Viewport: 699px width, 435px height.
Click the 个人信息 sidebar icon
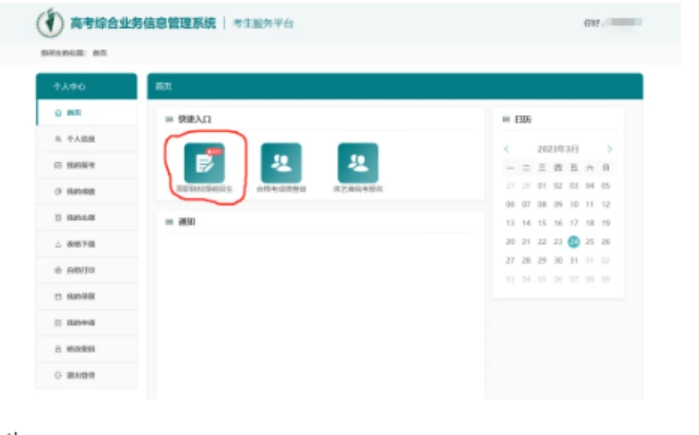(57, 139)
